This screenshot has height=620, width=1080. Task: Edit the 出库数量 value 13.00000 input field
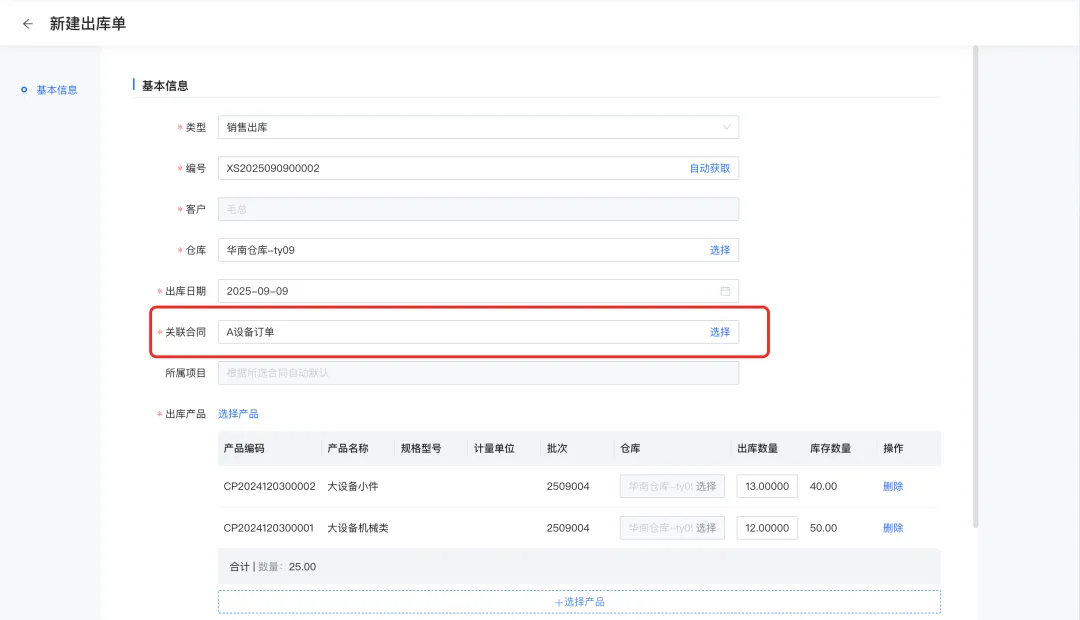click(x=766, y=486)
